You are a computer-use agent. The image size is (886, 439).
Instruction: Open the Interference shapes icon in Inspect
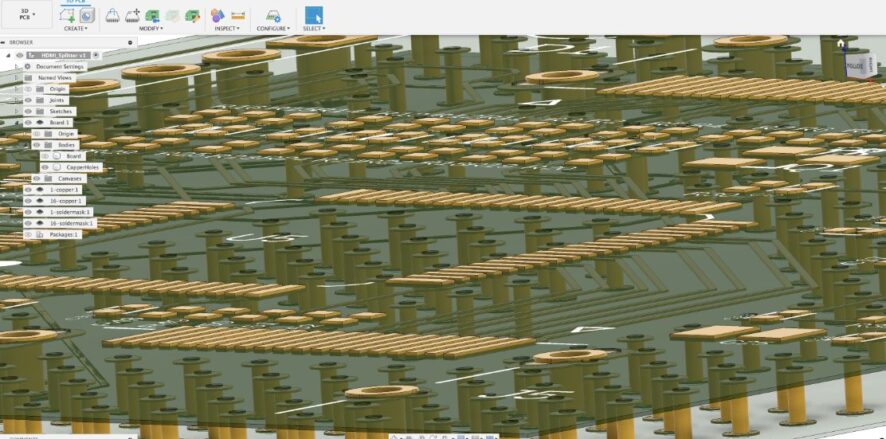[x=218, y=15]
